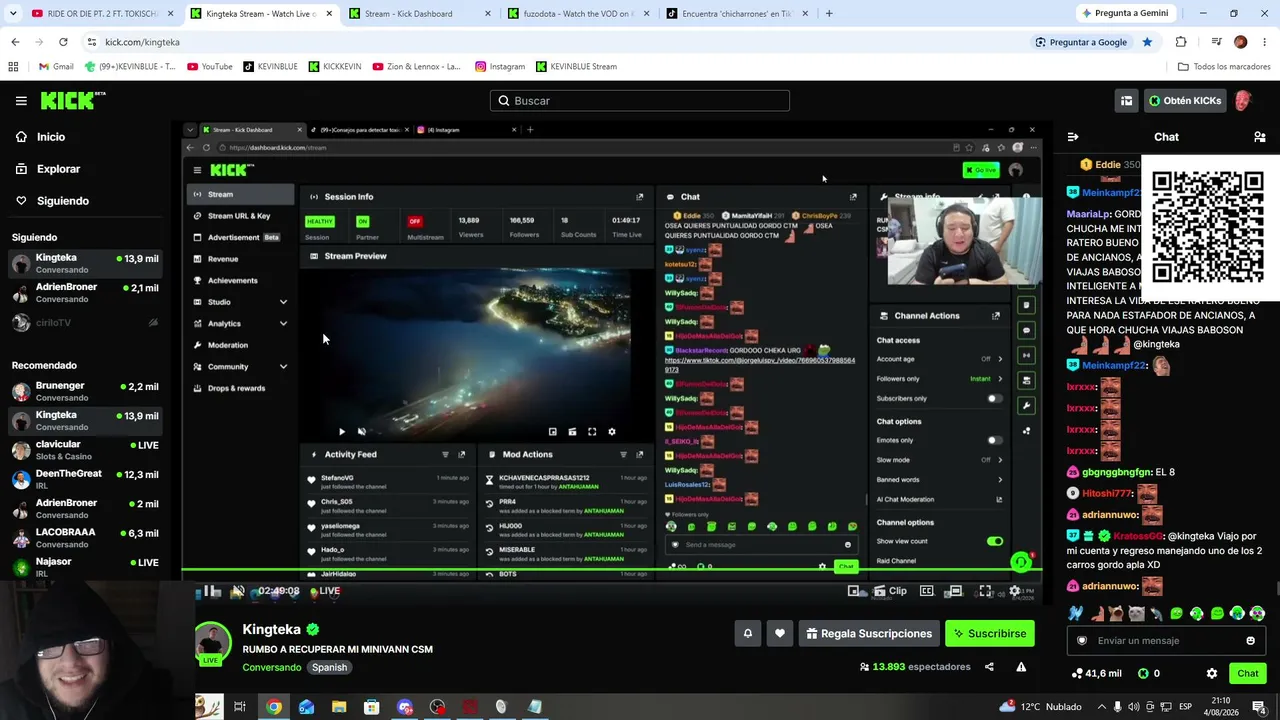
Task: Open the LACOBRAAA recommended channel
Action: (85, 538)
